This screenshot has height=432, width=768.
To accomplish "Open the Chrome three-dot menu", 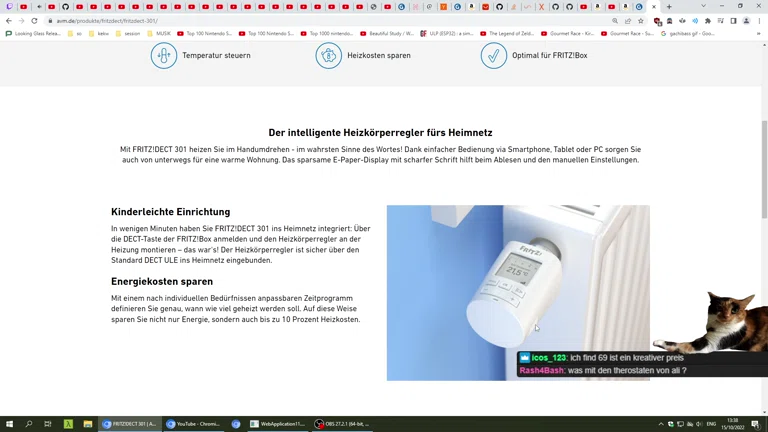I will 760,21.
